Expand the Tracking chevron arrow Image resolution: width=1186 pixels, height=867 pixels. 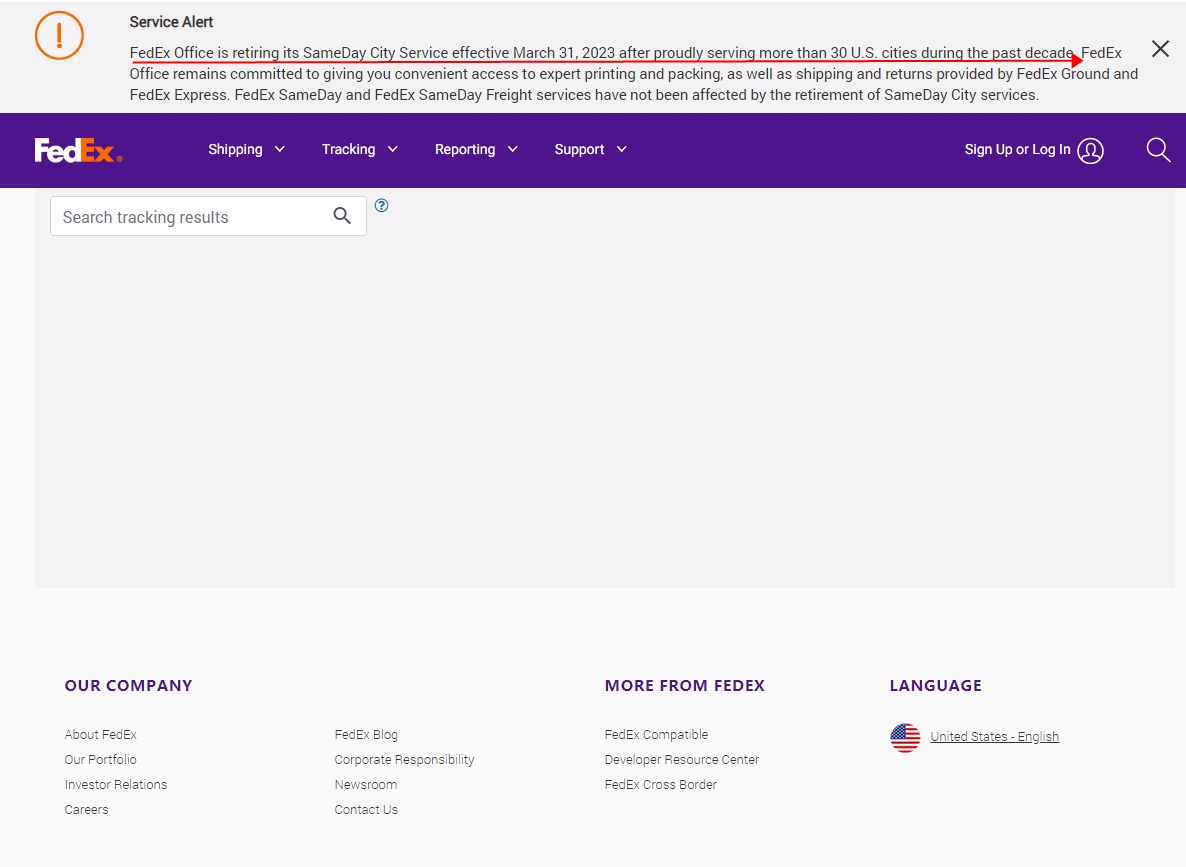coord(393,149)
